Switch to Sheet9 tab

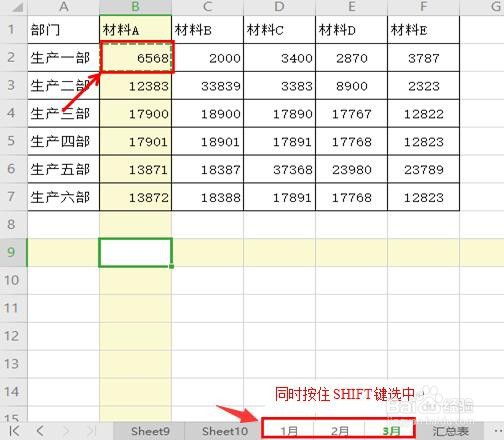coord(150,431)
